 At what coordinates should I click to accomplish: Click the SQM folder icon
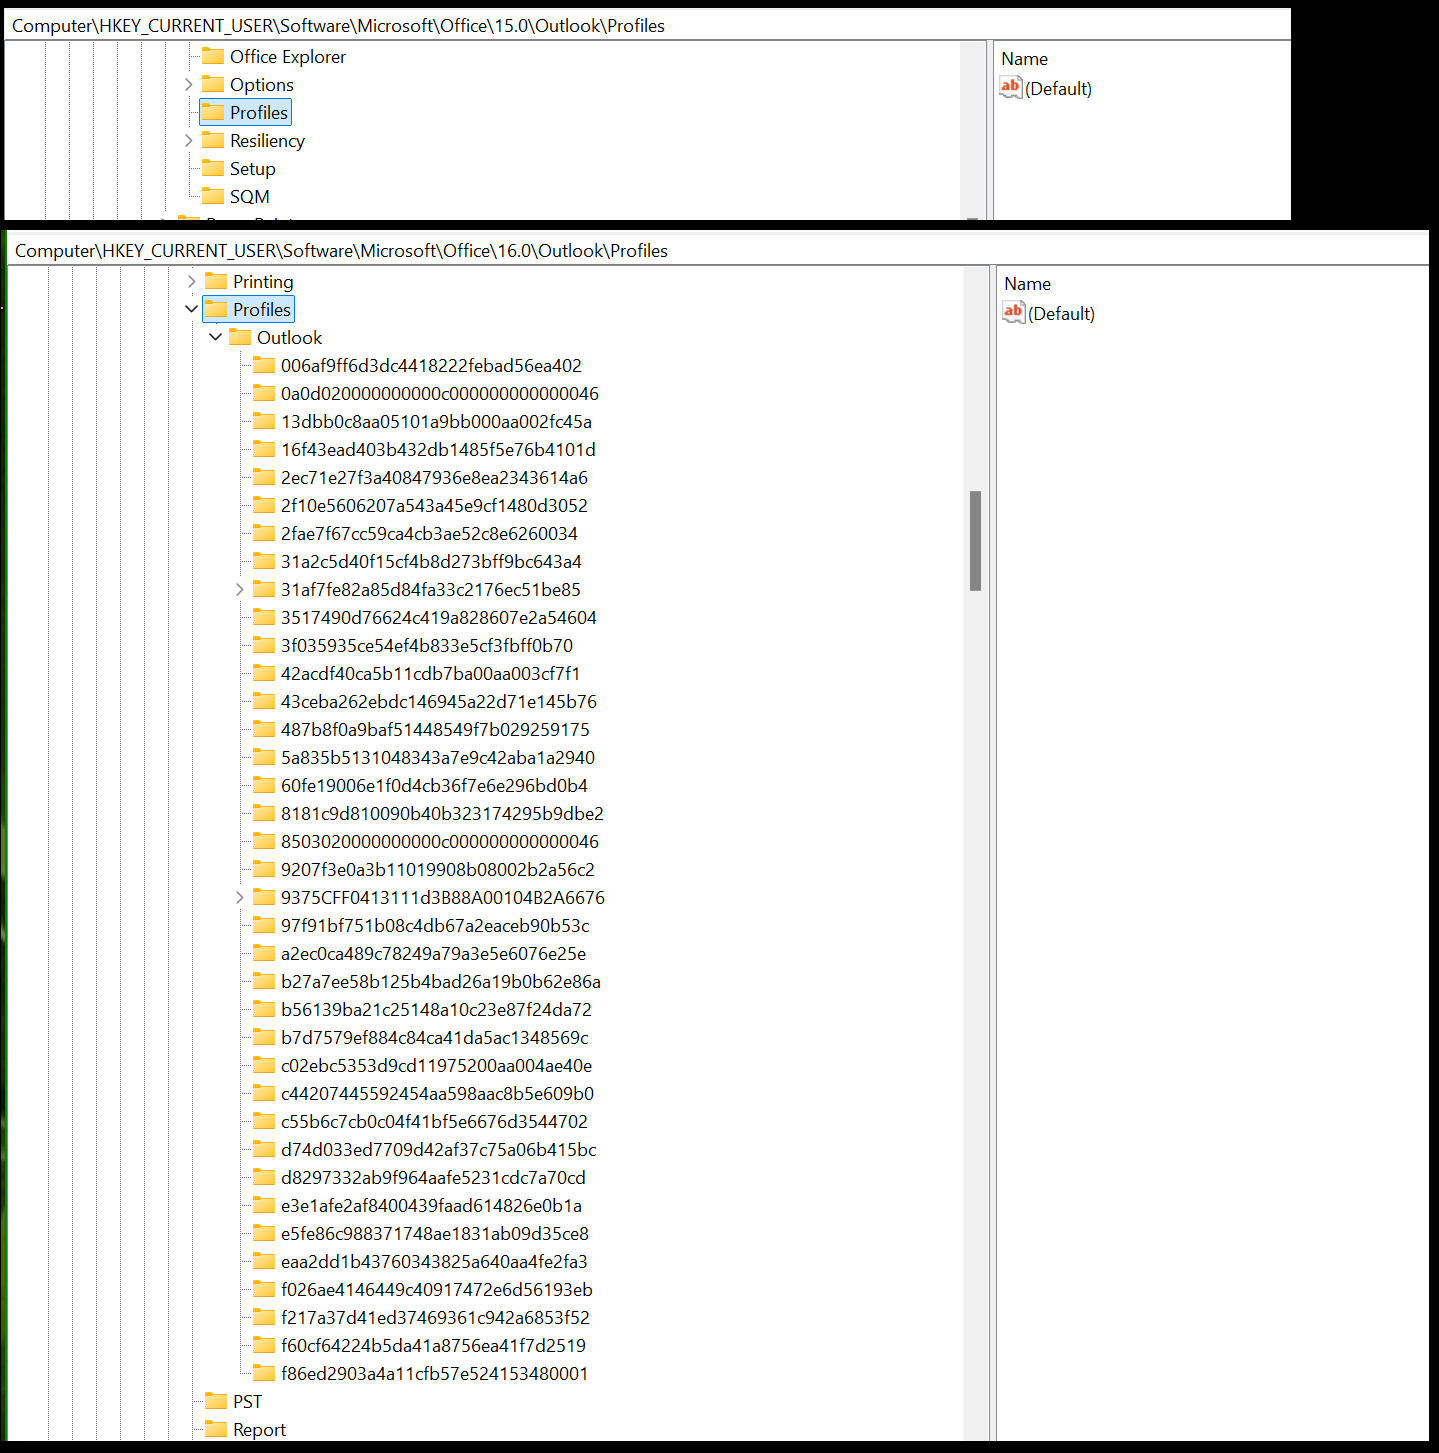pos(213,196)
